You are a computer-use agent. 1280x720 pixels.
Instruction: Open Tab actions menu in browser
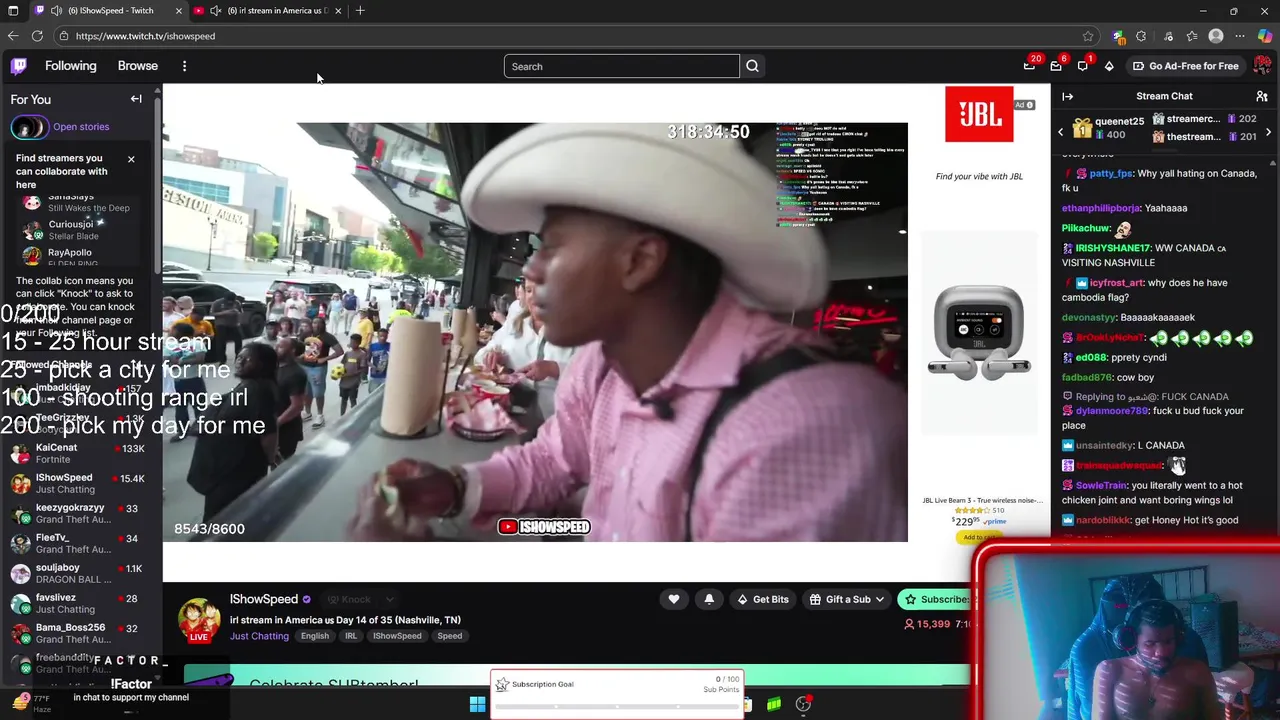pos(13,11)
